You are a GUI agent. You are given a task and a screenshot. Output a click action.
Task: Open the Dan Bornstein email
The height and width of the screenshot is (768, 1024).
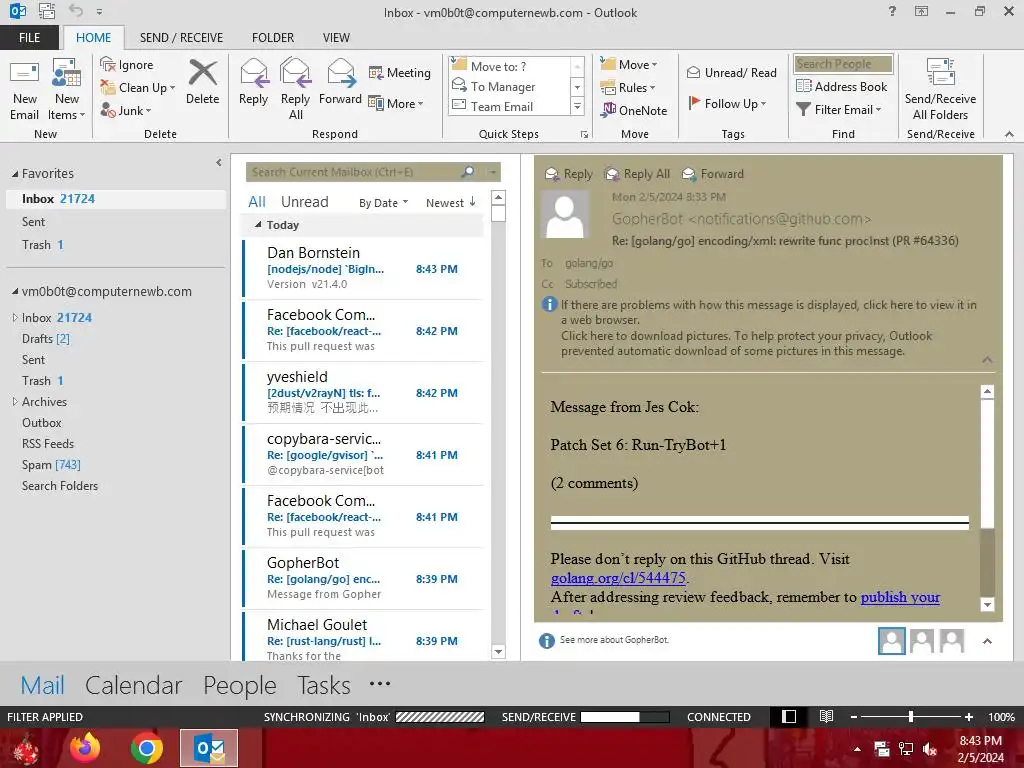pos(363,268)
